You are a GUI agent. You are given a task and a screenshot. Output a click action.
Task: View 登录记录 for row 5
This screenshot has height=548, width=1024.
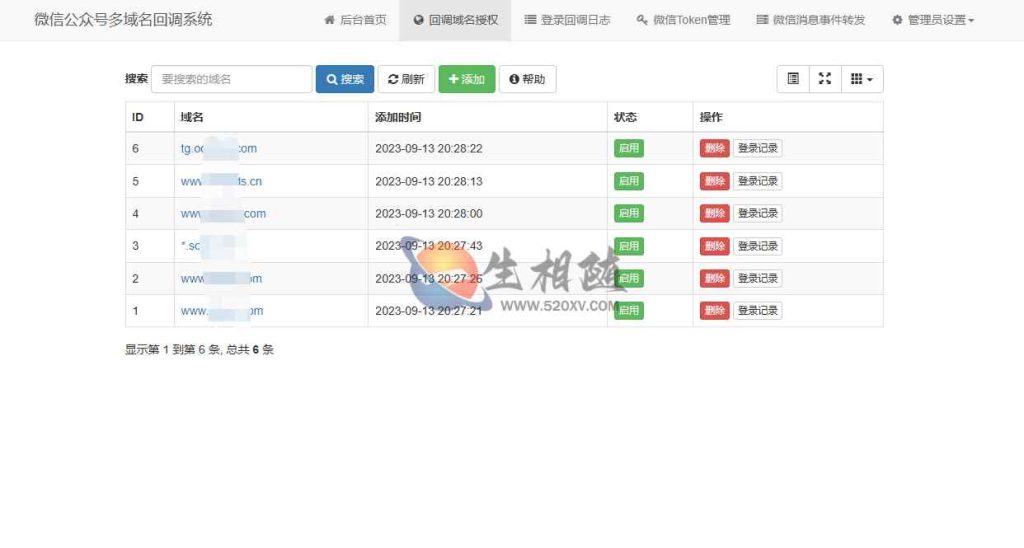(758, 181)
